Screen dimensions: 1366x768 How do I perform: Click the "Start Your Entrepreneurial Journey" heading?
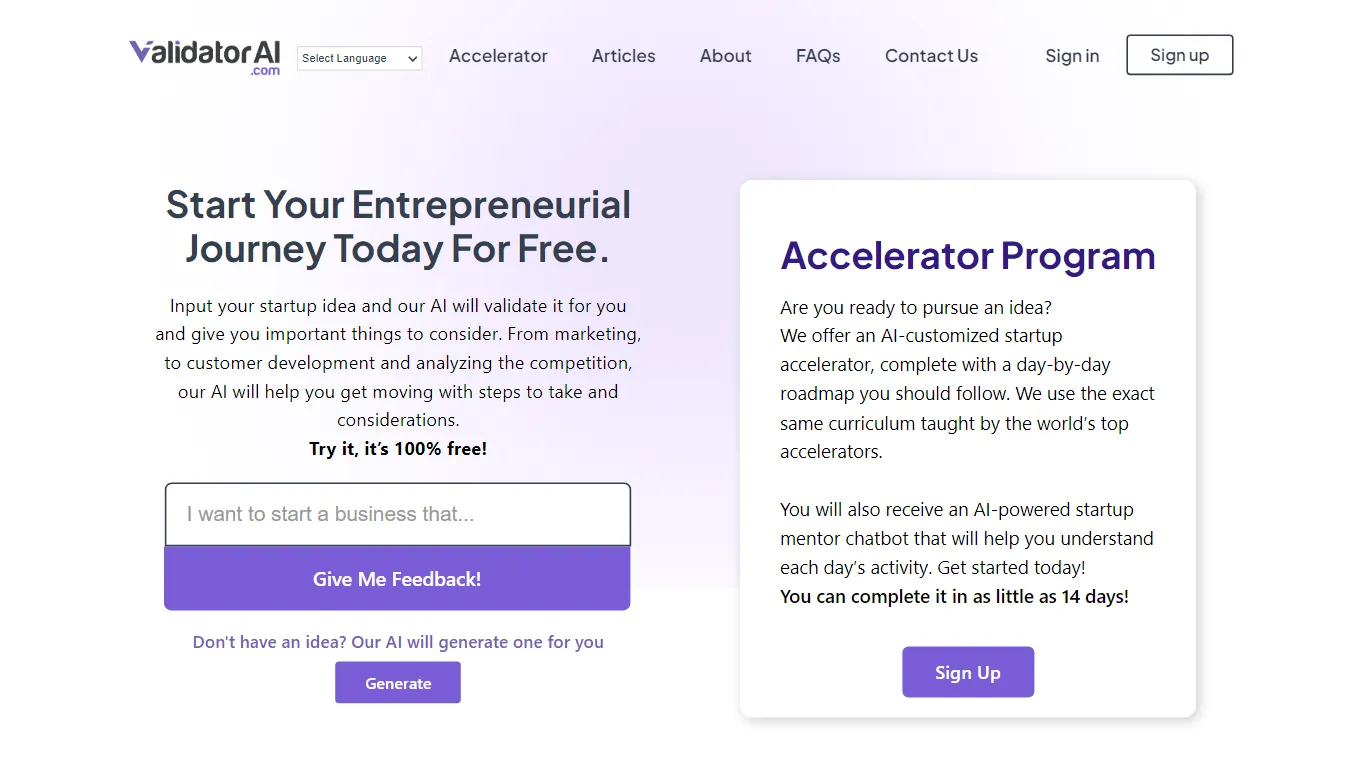(x=398, y=226)
